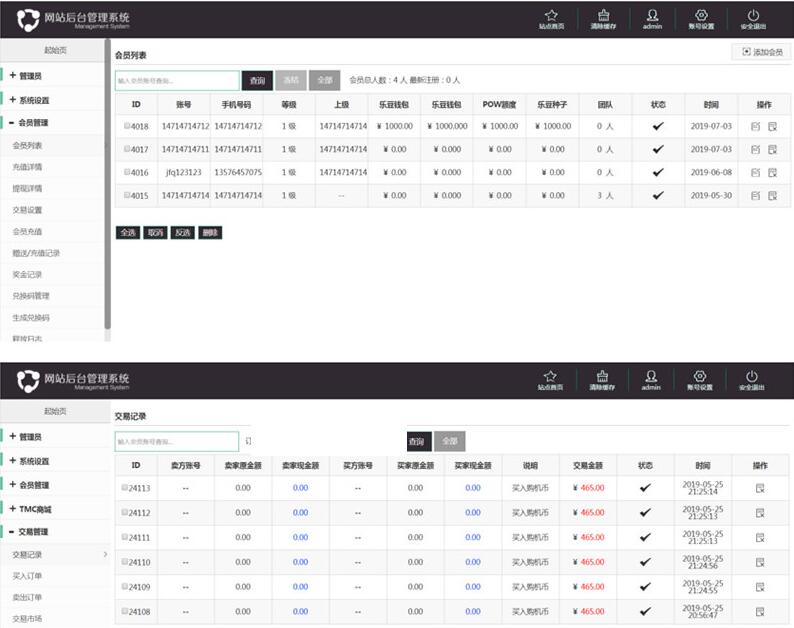Screen dimensions: 794x628
Task: Click the admin user icon in the top header
Action: (652, 15)
